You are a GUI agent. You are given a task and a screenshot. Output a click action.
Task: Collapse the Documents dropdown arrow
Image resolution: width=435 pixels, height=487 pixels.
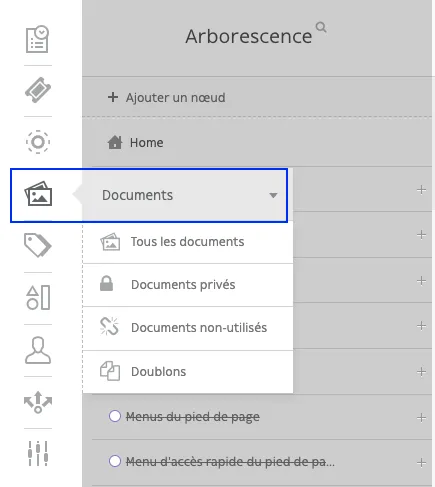(273, 195)
